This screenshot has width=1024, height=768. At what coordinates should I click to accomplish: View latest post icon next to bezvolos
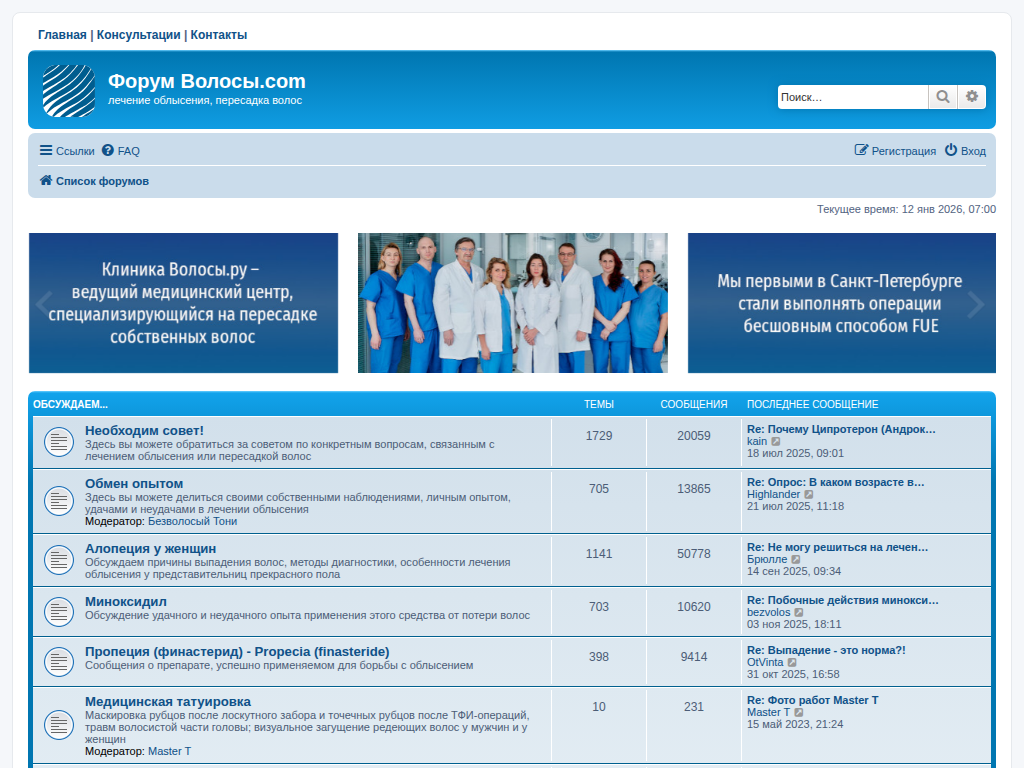(x=799, y=613)
